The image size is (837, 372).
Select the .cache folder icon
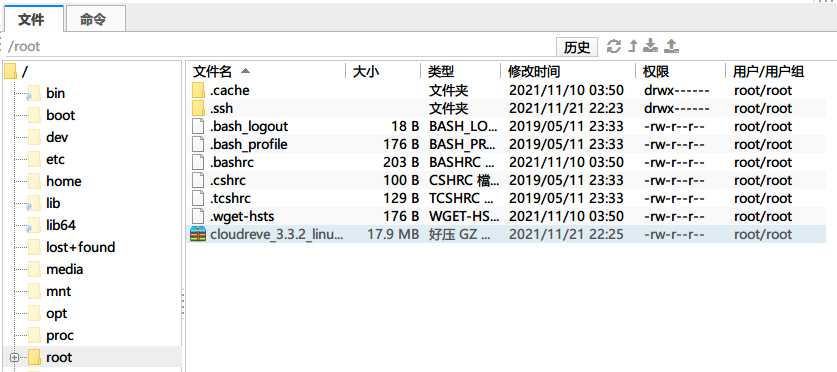point(198,90)
